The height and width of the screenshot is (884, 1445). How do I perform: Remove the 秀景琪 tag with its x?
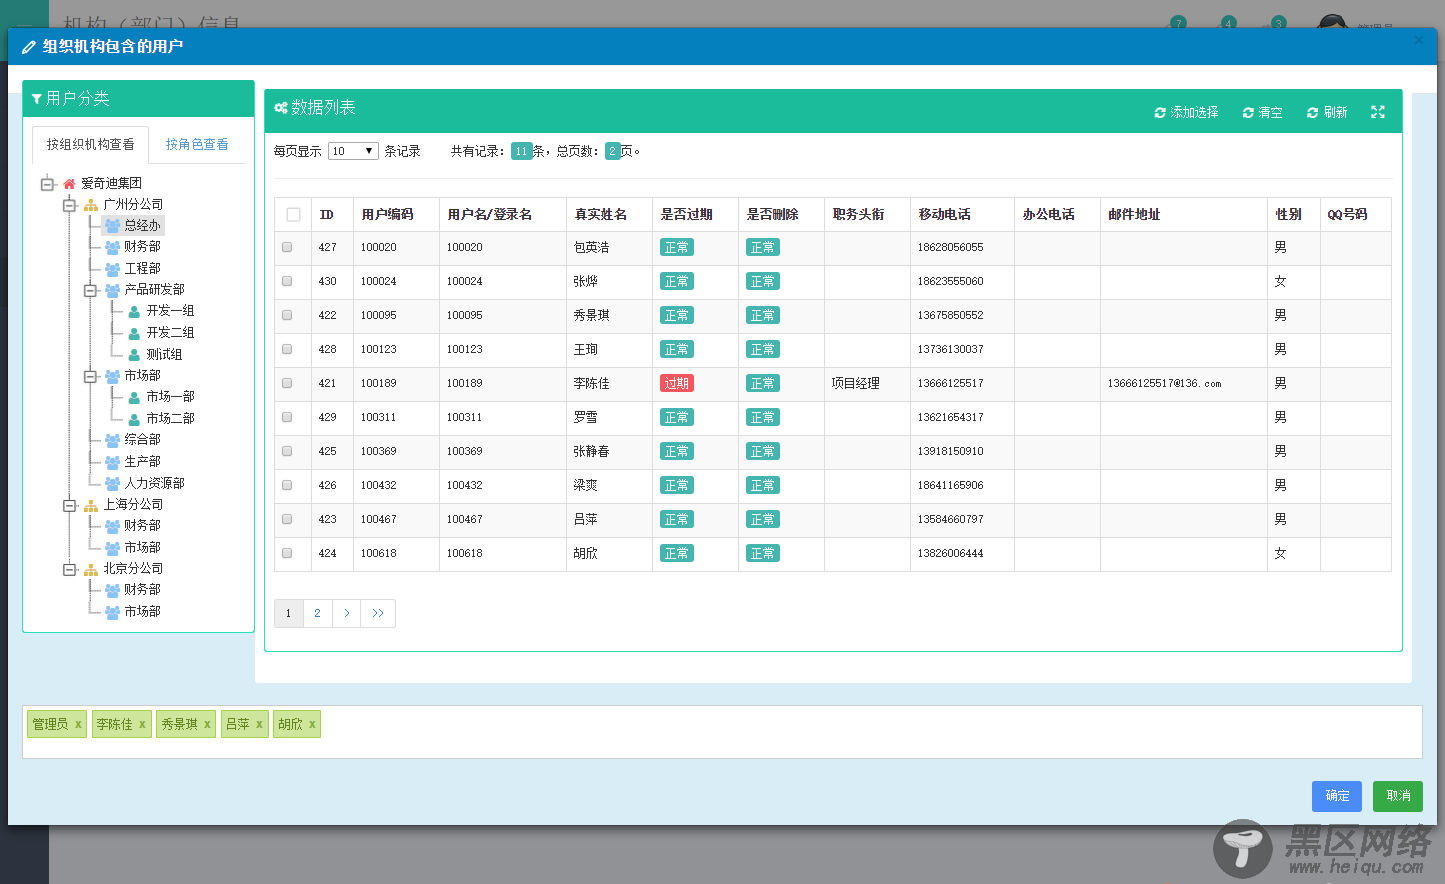point(207,725)
